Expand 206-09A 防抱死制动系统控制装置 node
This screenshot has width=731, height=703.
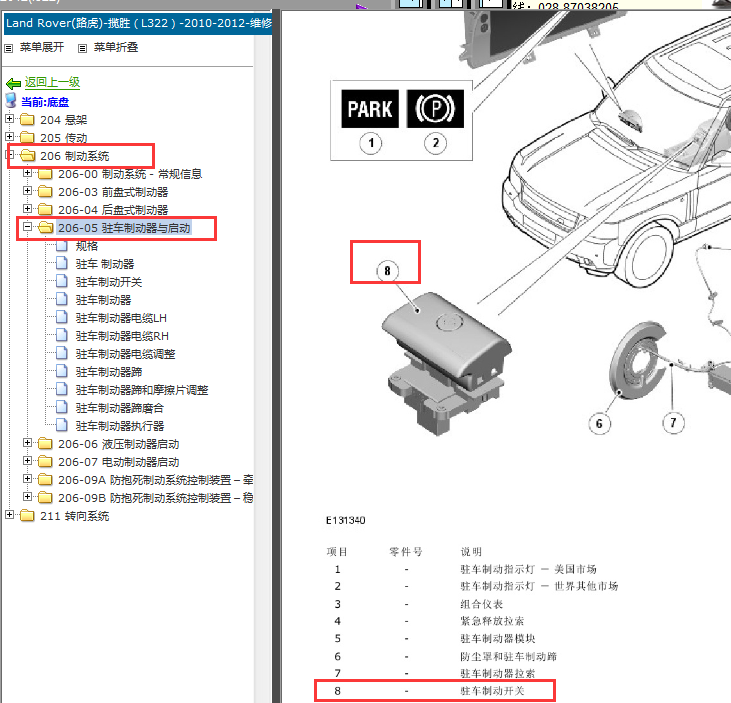pyautogui.click(x=28, y=478)
